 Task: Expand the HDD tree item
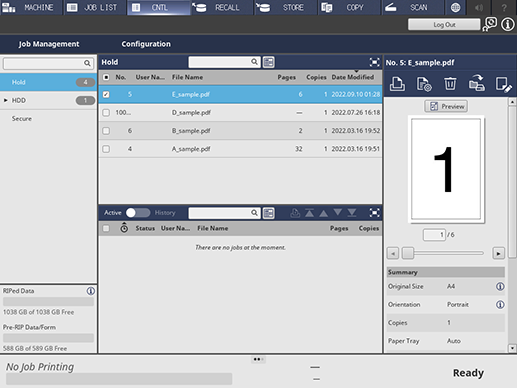coord(6,100)
